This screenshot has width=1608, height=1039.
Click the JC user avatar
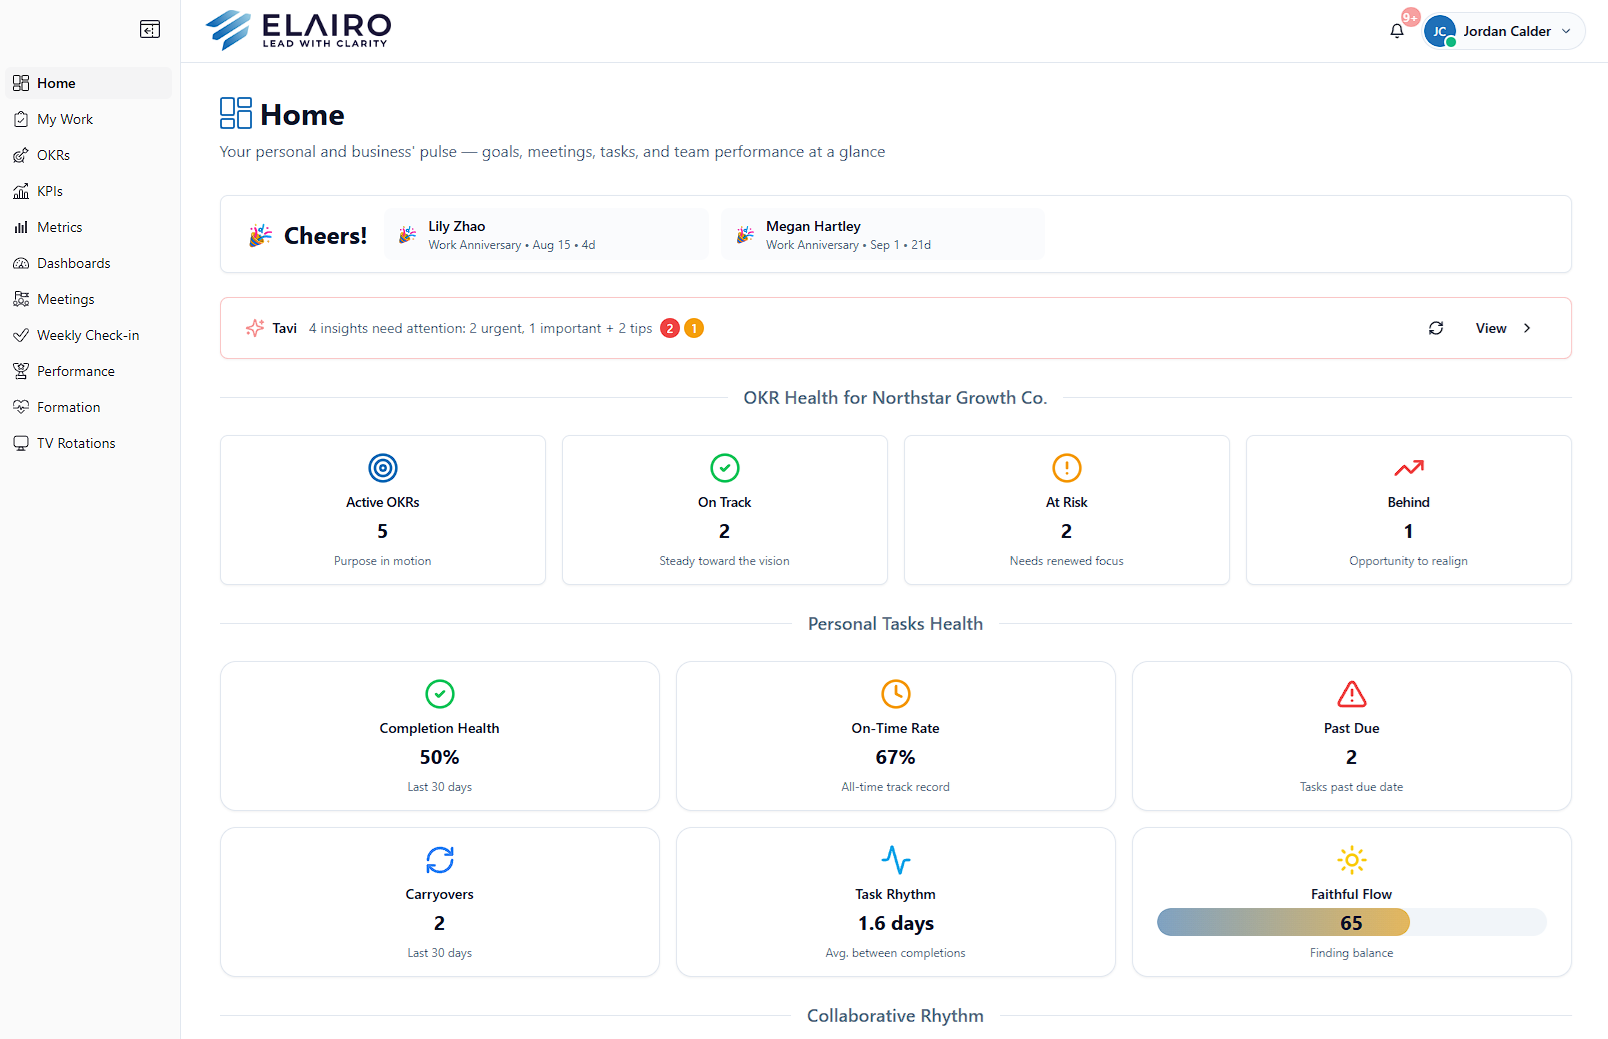click(1440, 31)
